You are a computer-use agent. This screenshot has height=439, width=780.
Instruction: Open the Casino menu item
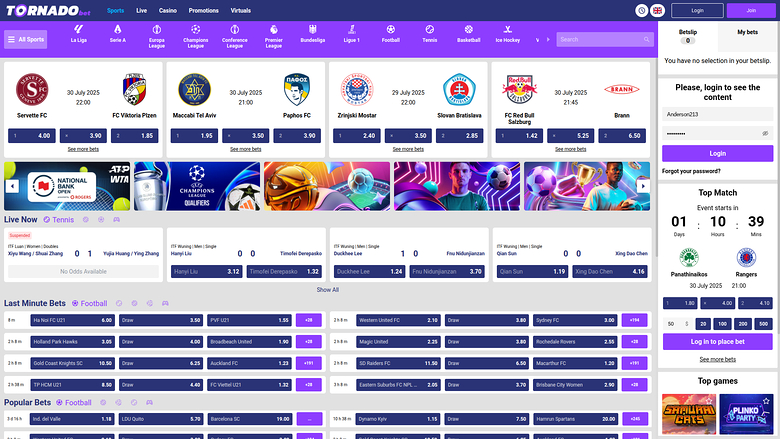[x=168, y=10]
